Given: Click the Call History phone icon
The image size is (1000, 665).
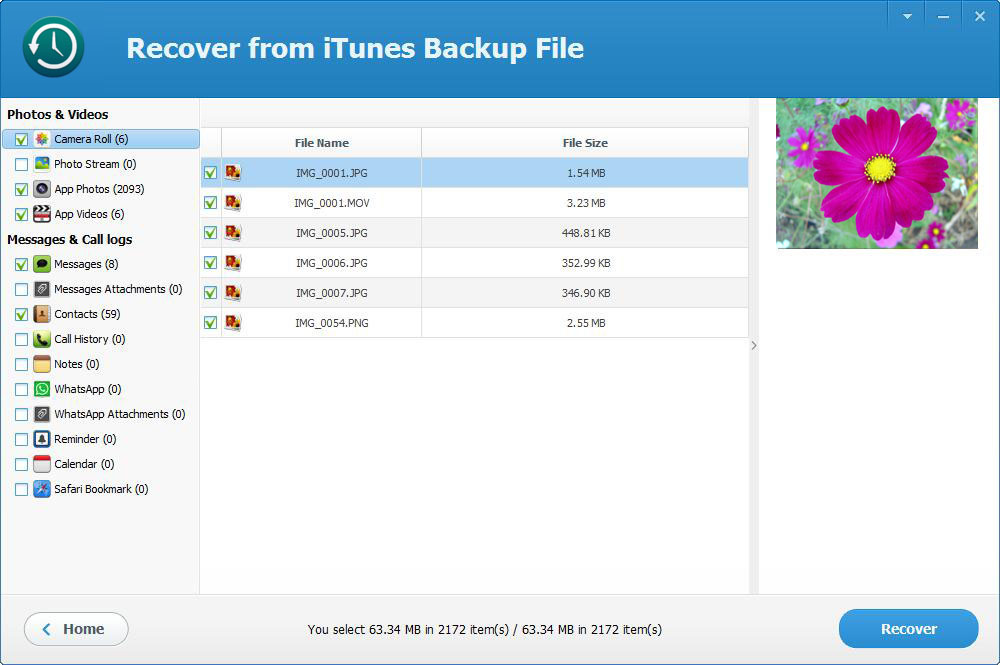Looking at the screenshot, I should tap(42, 339).
